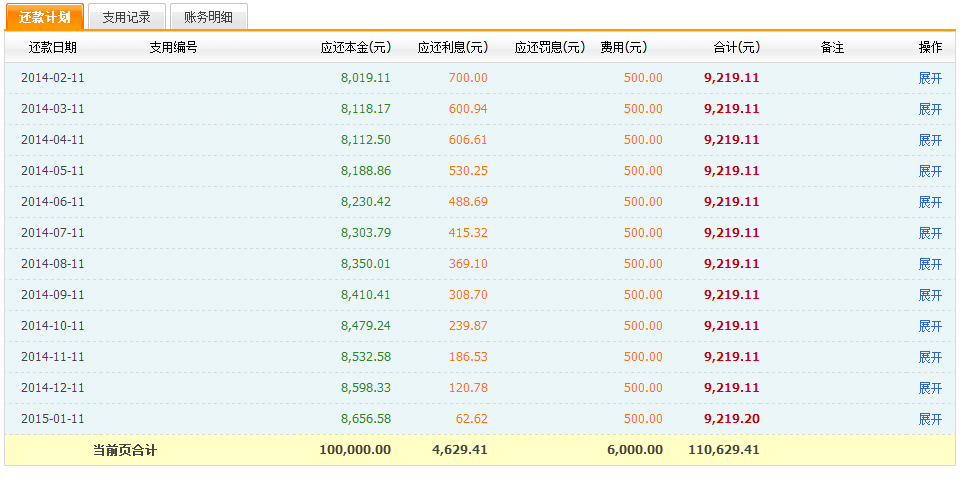
Task: Click interest amount 239.87
Action: click(468, 326)
